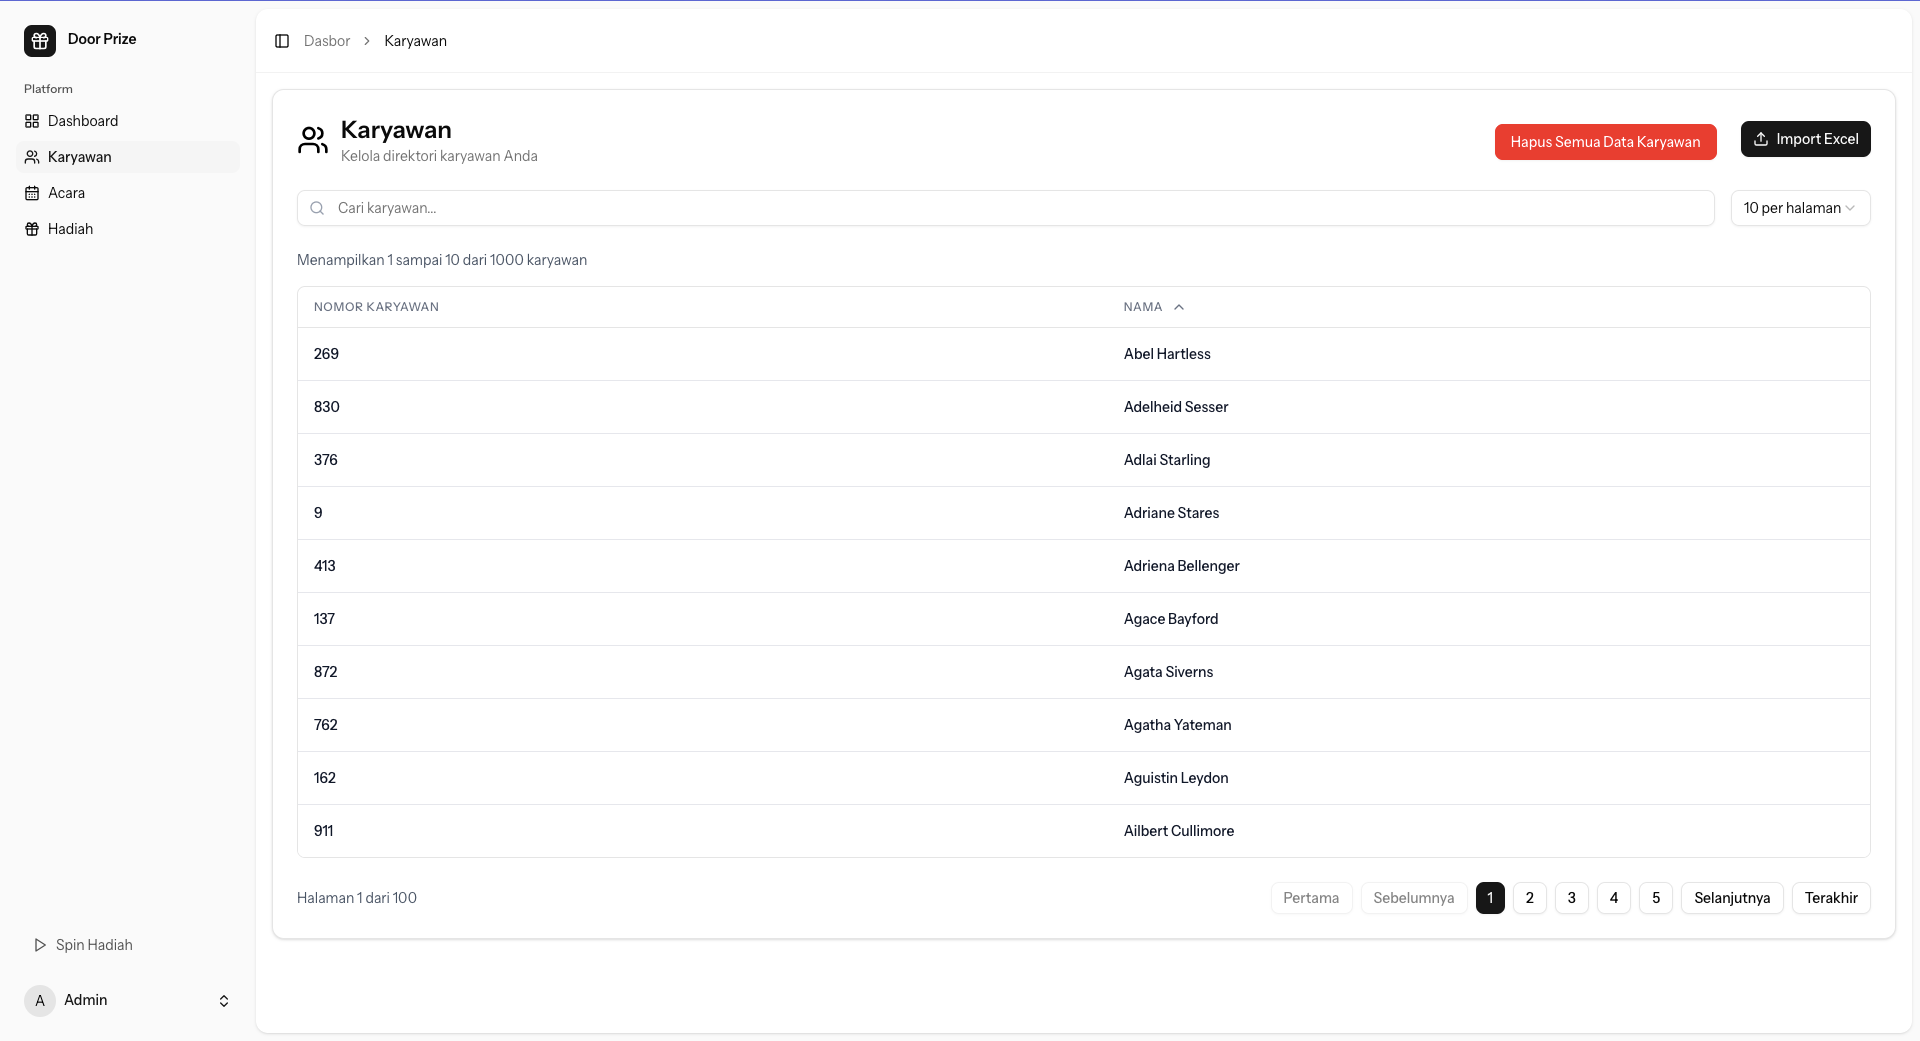Go to Dasbor breadcrumb link
The height and width of the screenshot is (1041, 1920).
coord(327,41)
